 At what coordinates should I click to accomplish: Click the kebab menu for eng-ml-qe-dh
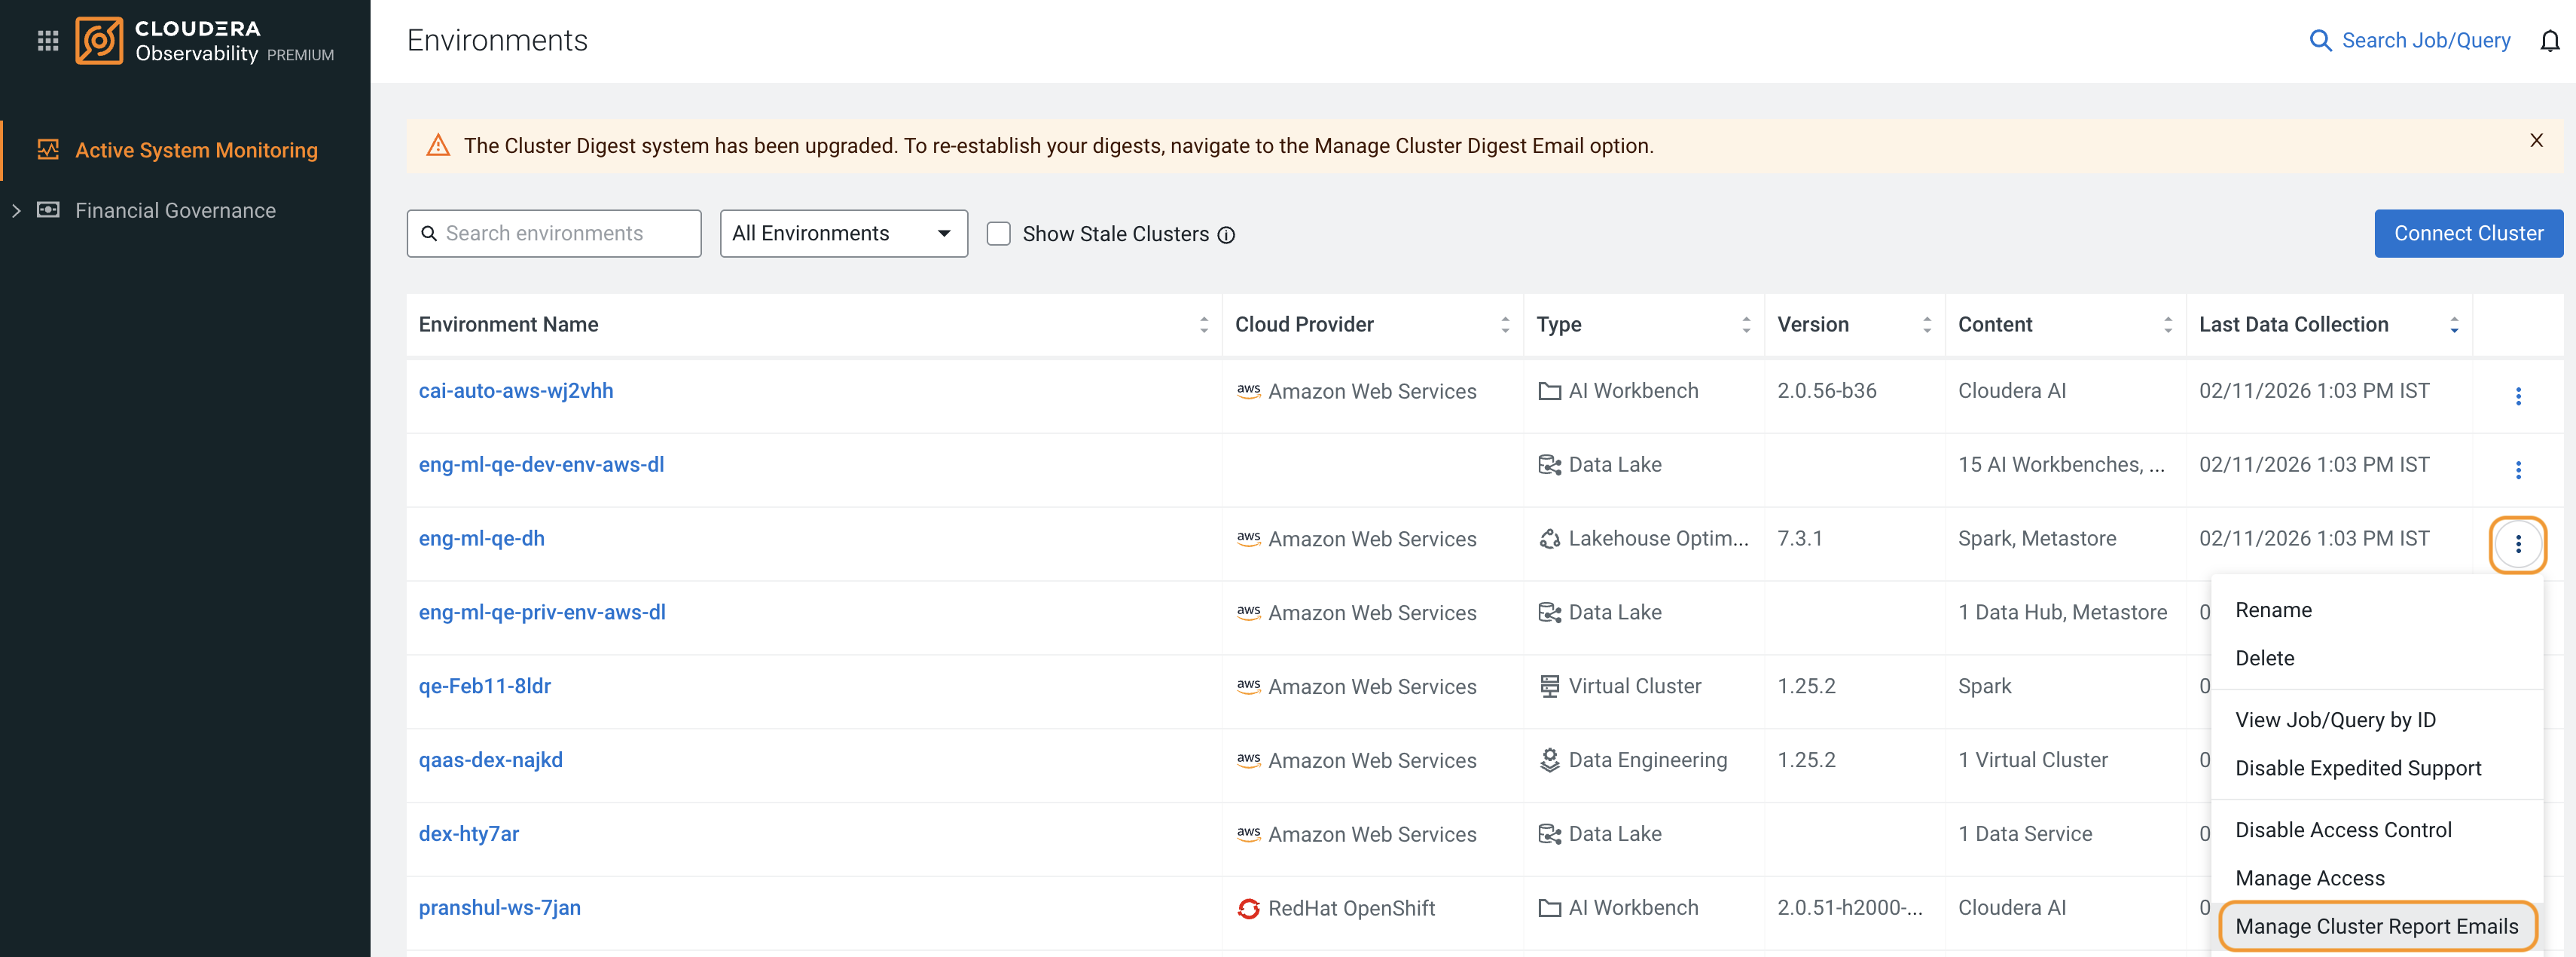coord(2517,544)
